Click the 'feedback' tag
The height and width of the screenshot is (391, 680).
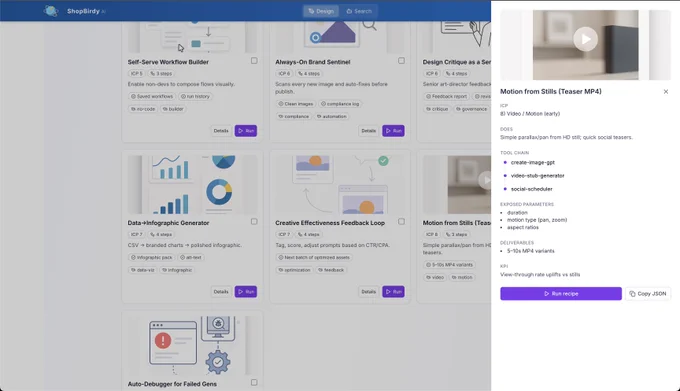tap(331, 270)
